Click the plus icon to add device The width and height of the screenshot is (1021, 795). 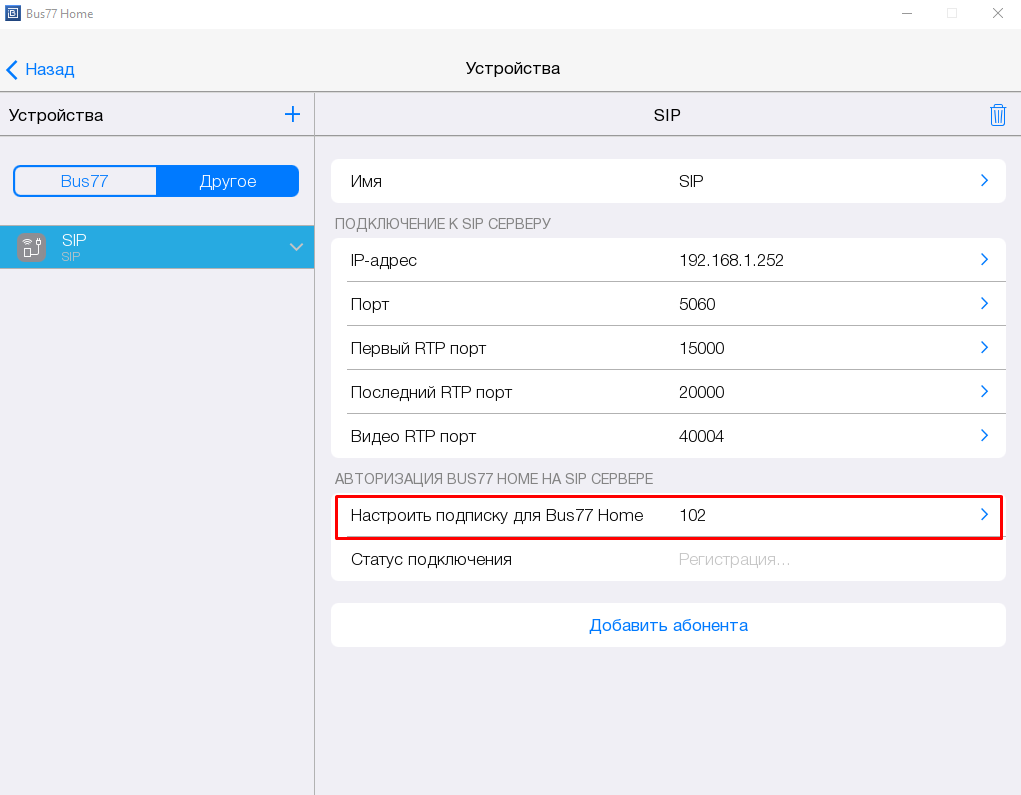pos(292,114)
